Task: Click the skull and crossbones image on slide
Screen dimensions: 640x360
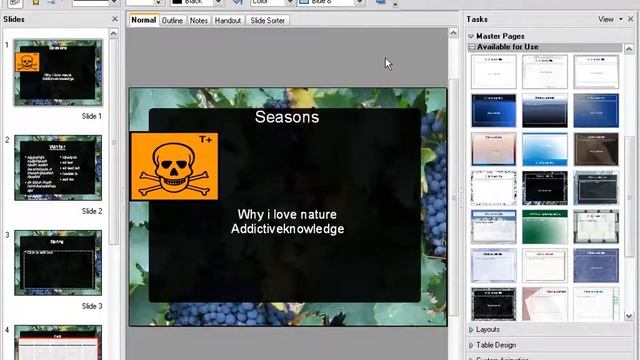Action: pyautogui.click(x=174, y=166)
